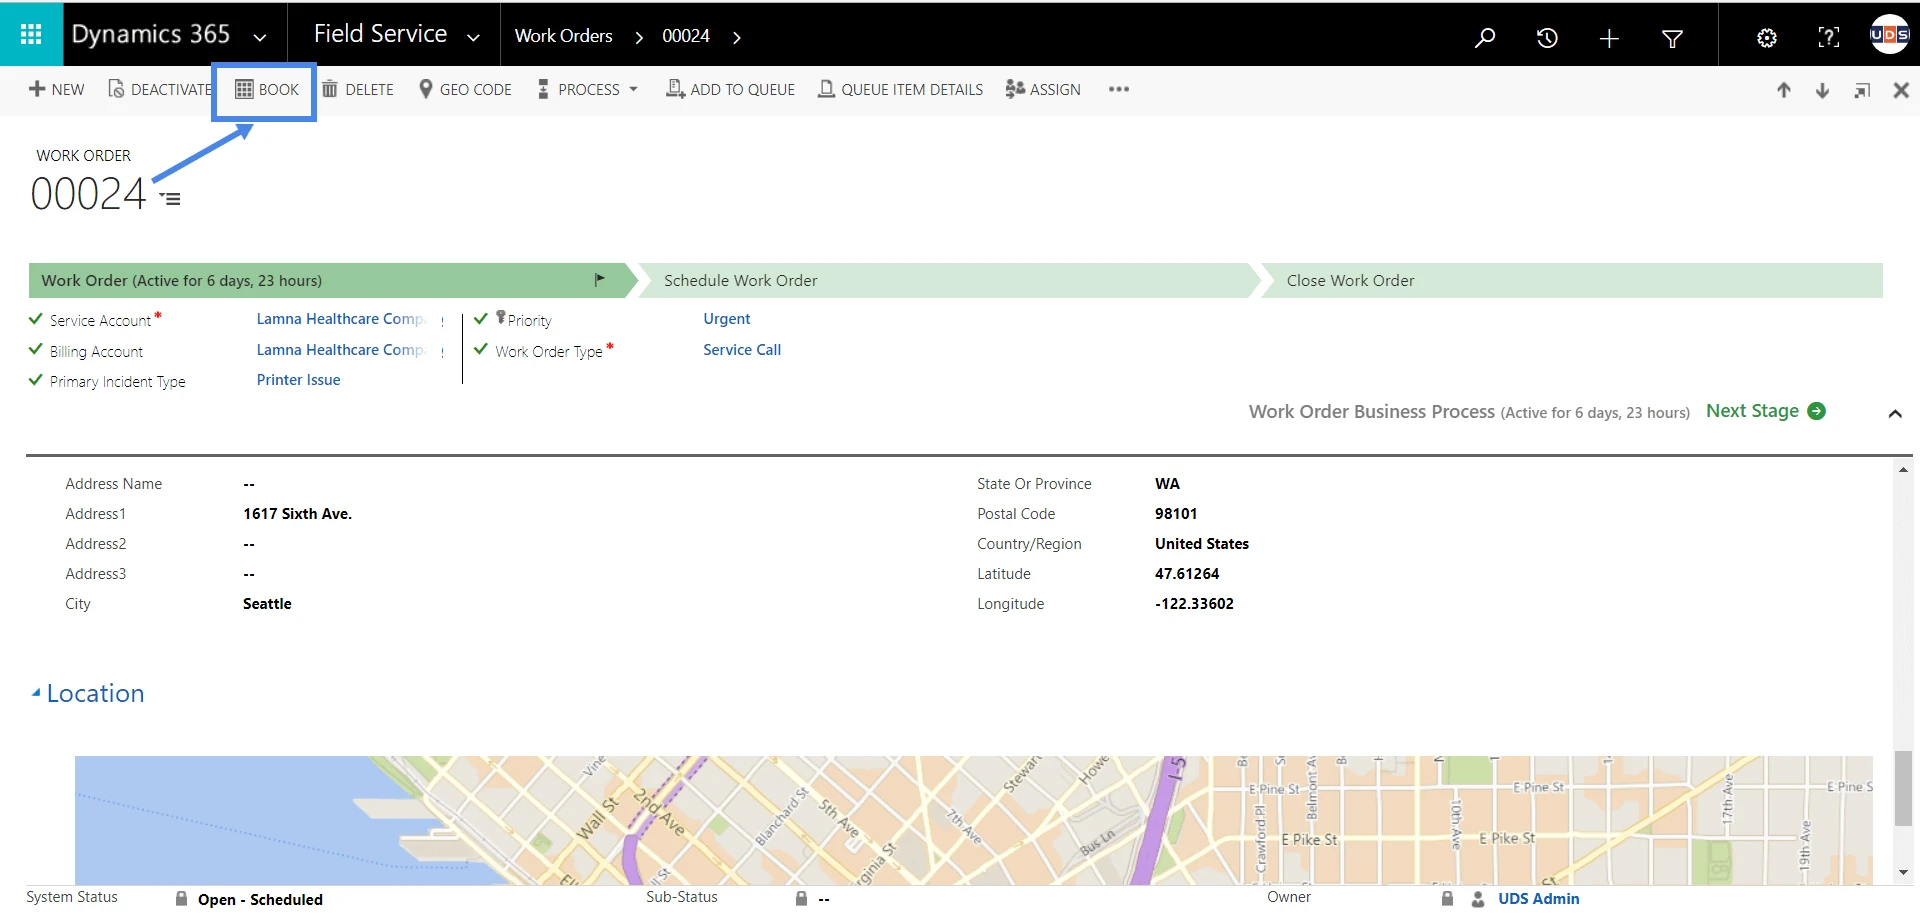The height and width of the screenshot is (918, 1920).
Task: Click Open - Scheduled system status
Action: pyautogui.click(x=260, y=899)
